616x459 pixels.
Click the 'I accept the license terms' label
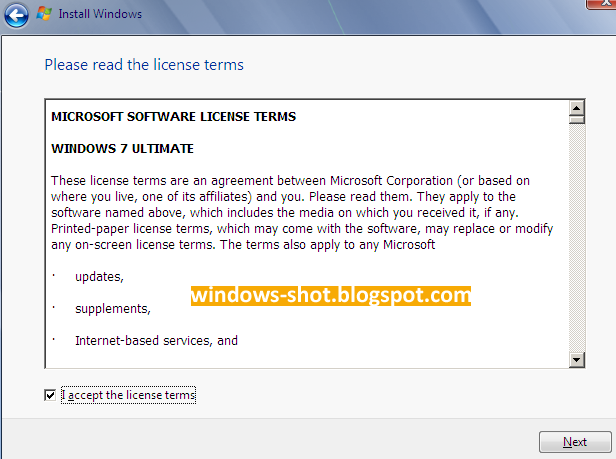[128, 395]
